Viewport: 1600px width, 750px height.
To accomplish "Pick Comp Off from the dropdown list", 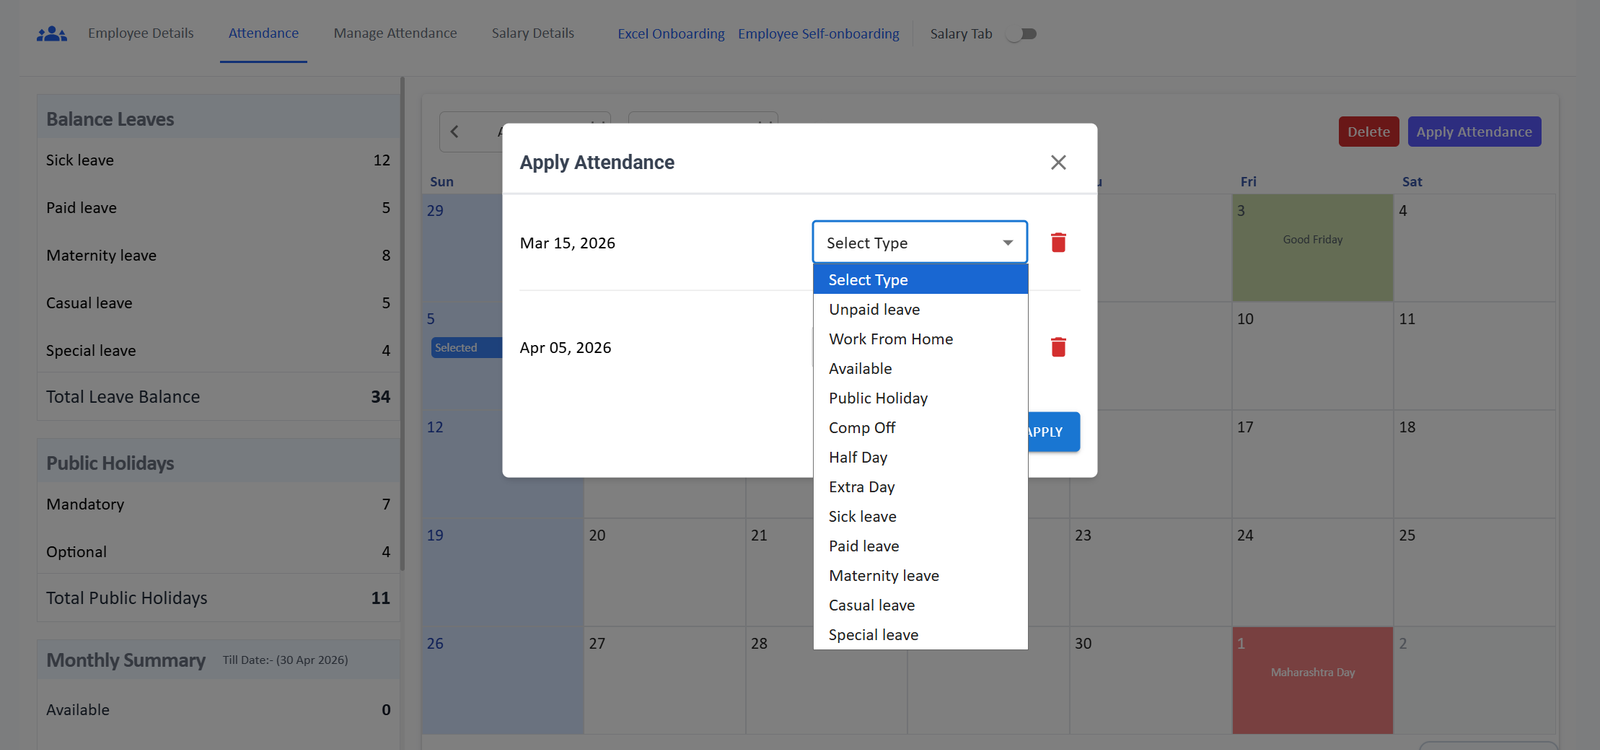I will click(x=921, y=428).
